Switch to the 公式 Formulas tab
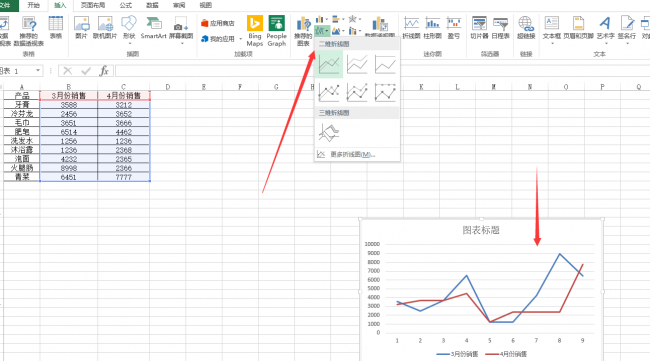This screenshot has height=361, width=650. pos(126,5)
